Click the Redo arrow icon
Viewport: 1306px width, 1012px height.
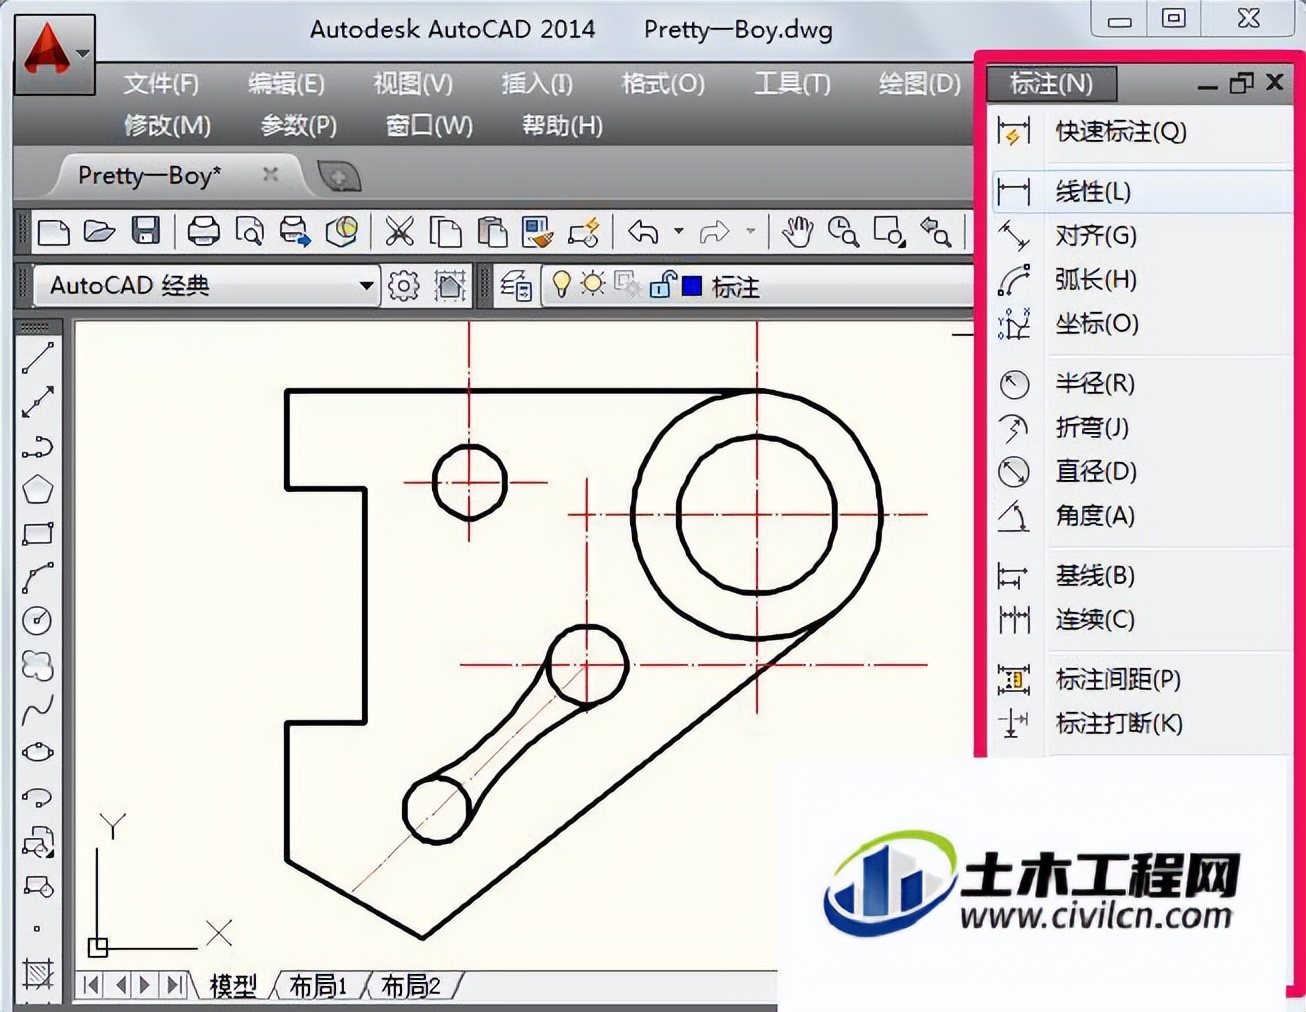(714, 232)
